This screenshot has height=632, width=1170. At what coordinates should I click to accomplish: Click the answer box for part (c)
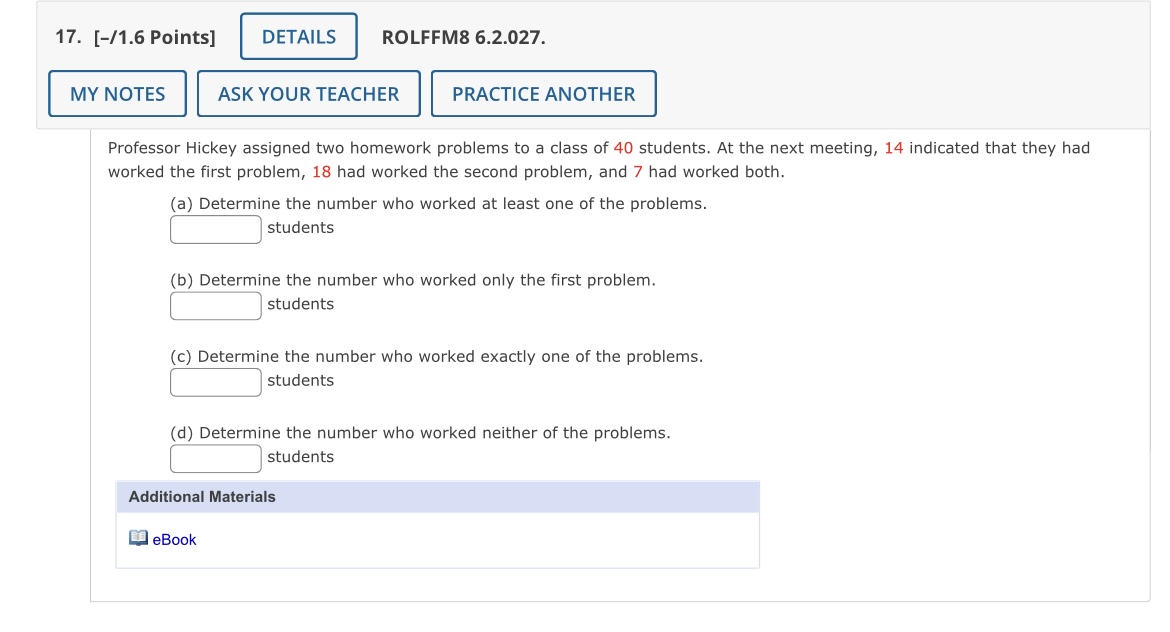[215, 381]
